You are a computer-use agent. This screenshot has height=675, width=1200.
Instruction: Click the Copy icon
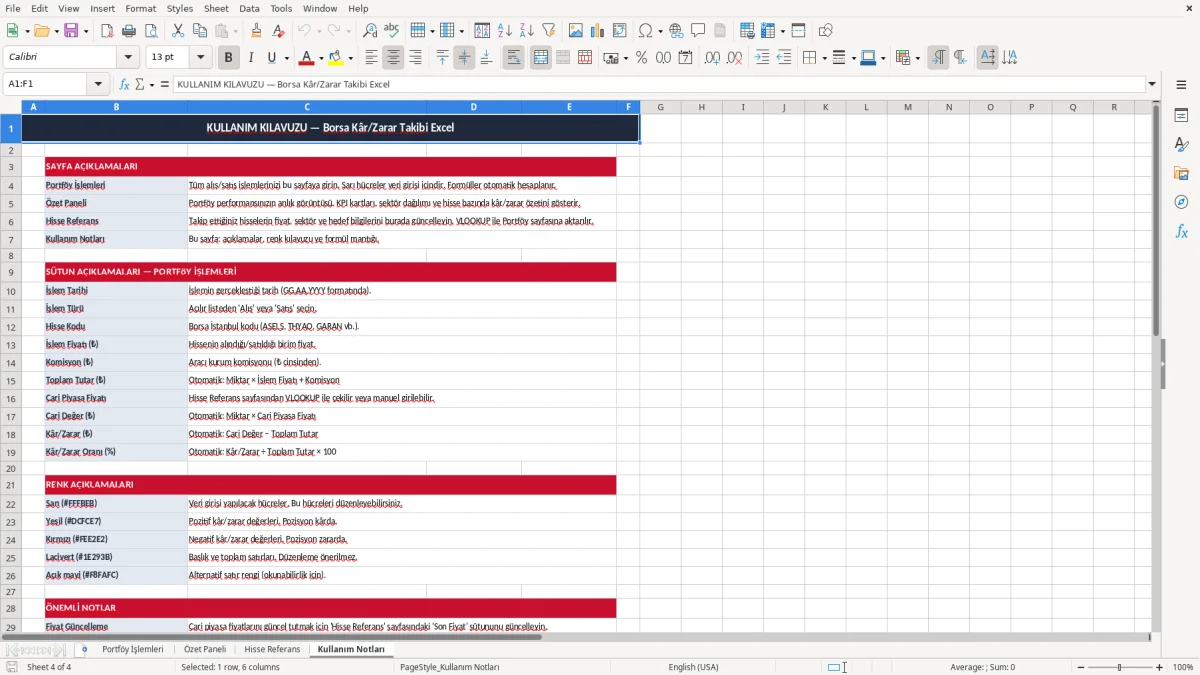(x=200, y=31)
